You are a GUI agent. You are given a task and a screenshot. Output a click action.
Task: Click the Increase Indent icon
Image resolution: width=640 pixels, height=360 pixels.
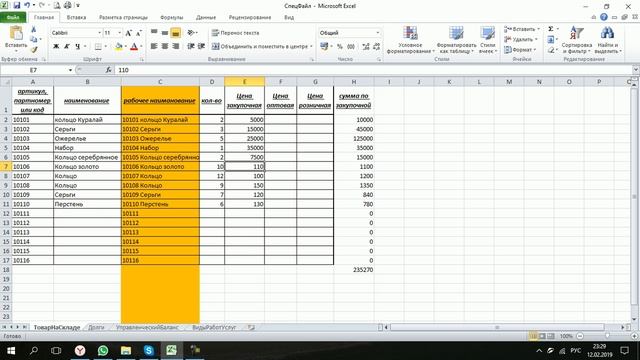click(201, 47)
